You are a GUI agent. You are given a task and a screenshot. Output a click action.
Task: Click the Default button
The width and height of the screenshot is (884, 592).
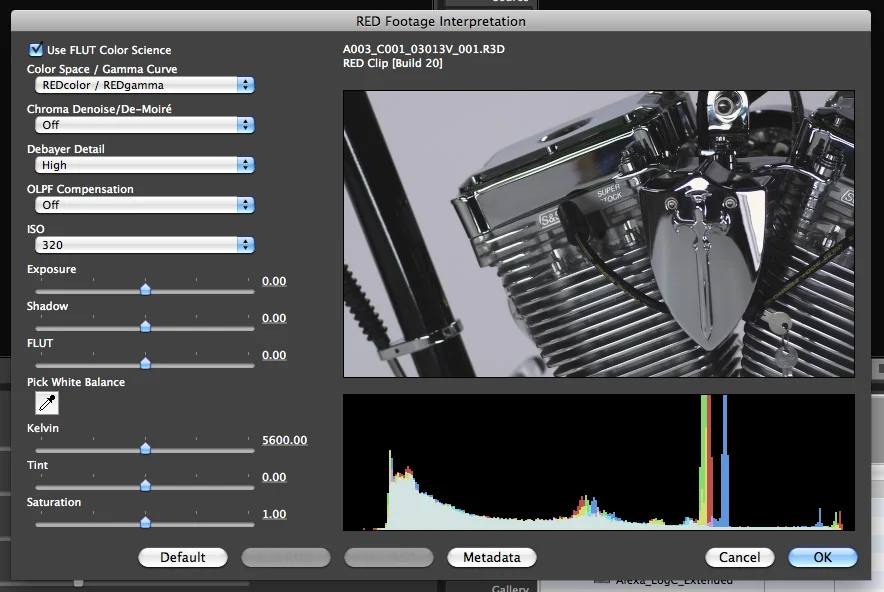tap(183, 558)
